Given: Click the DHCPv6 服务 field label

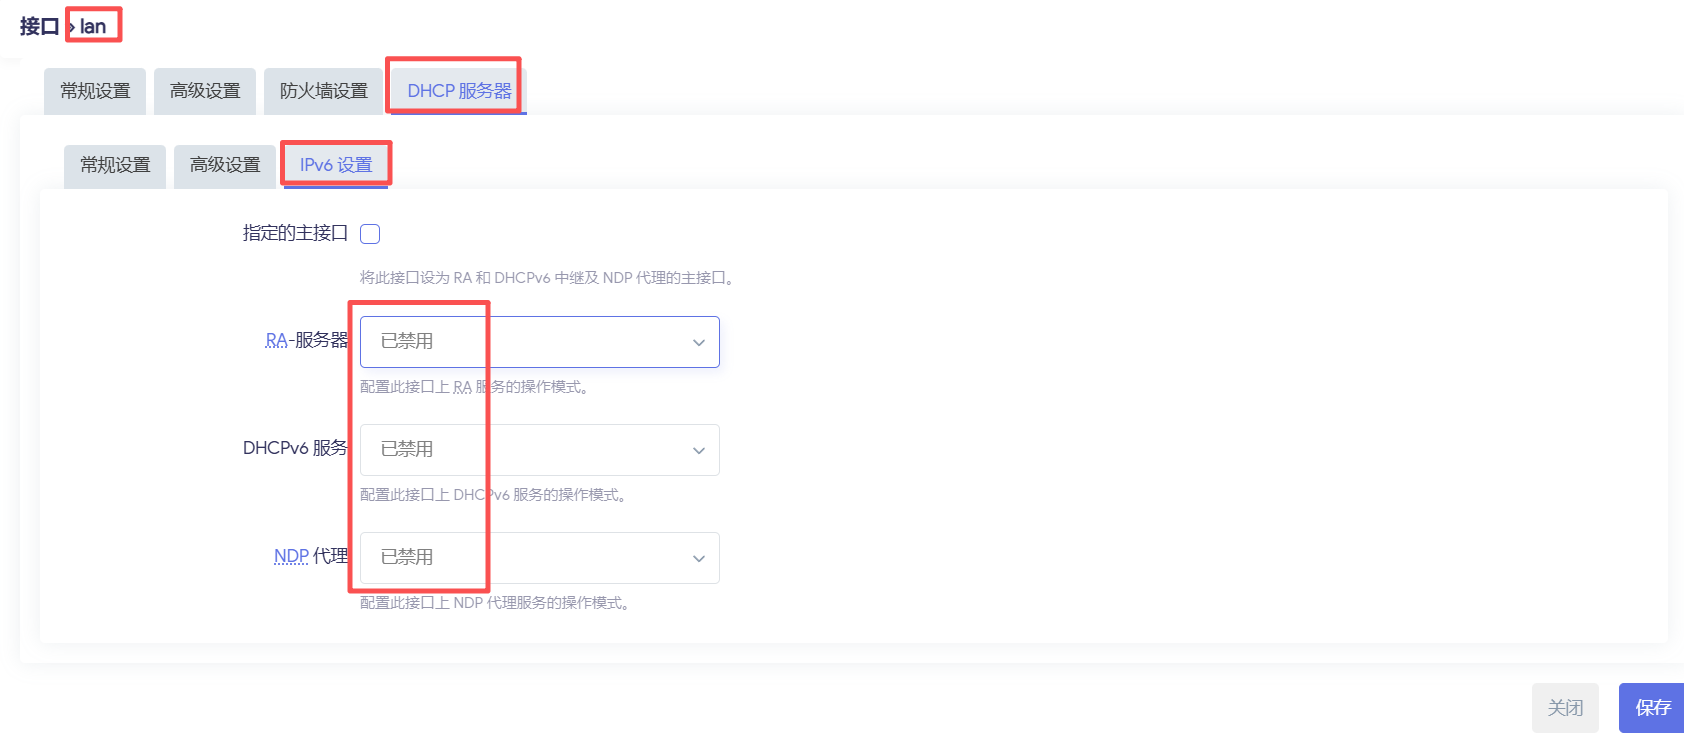Looking at the screenshot, I should (295, 448).
